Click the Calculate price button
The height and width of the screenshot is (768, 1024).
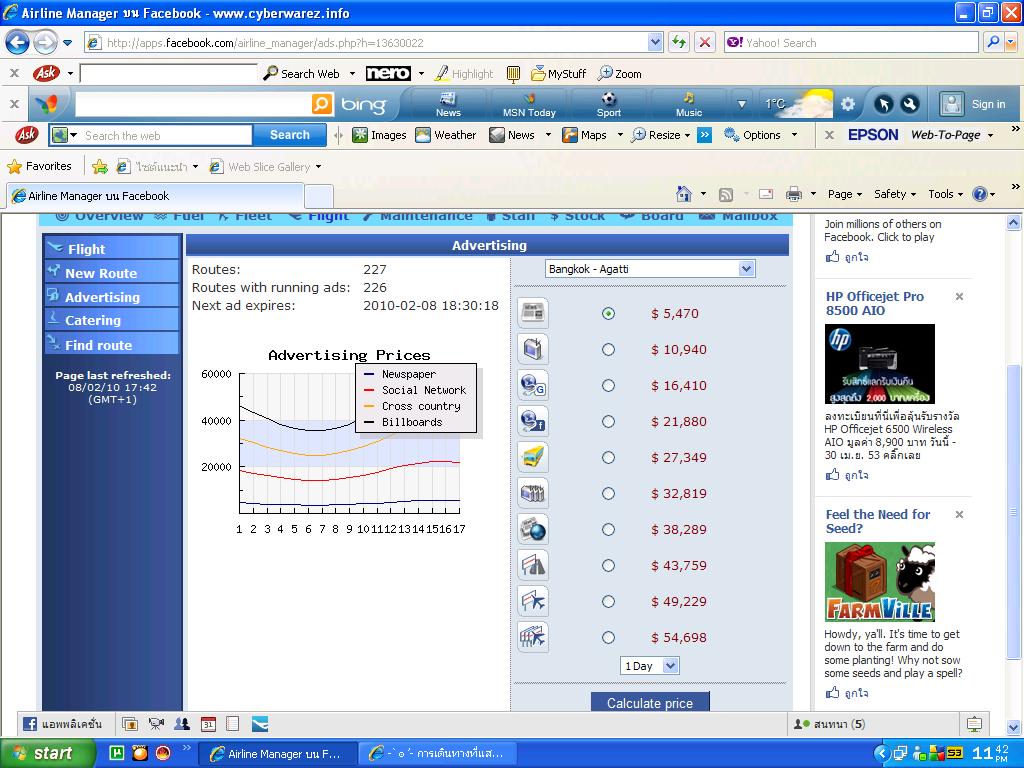tap(650, 703)
